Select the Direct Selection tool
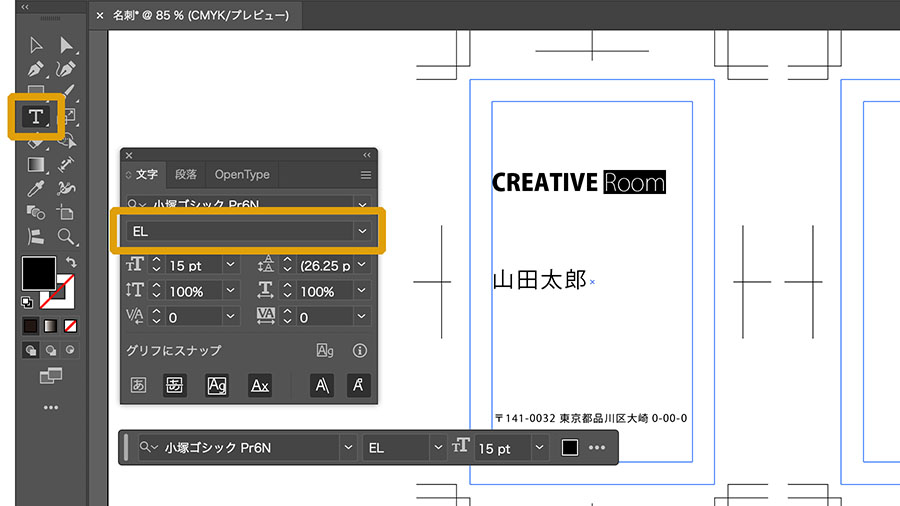 click(x=66, y=45)
